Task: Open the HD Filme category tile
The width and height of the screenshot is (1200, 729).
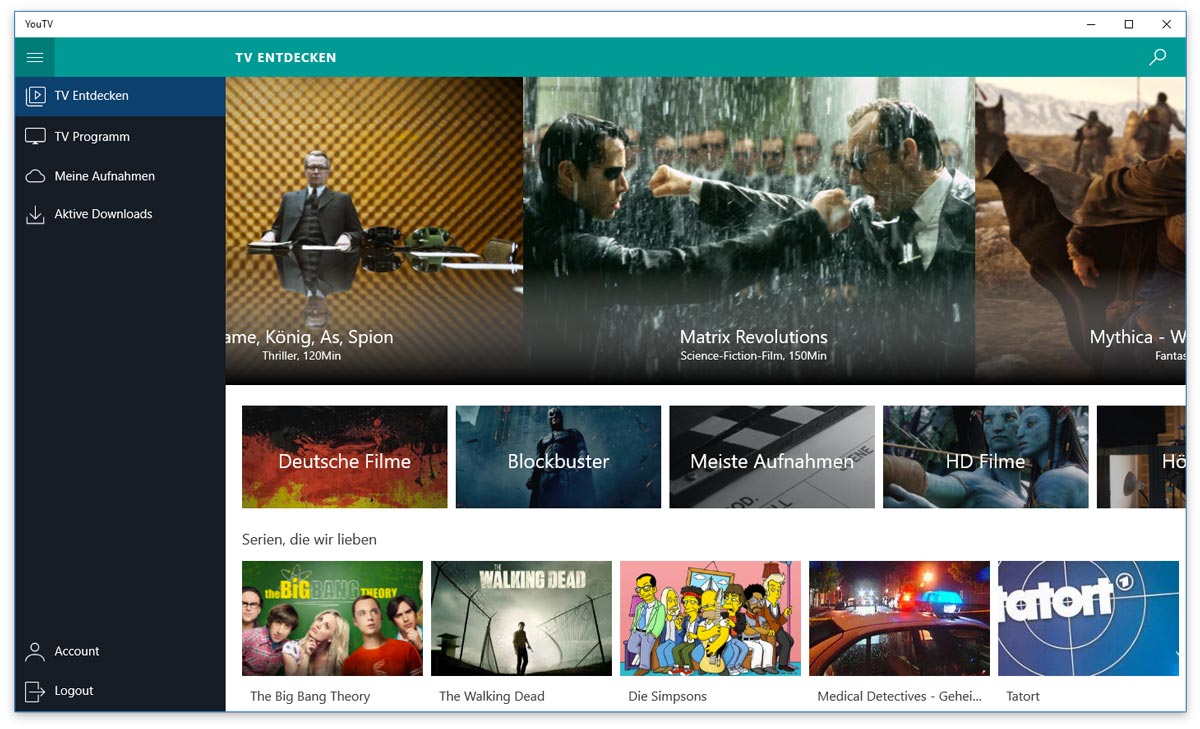Action: [986, 457]
